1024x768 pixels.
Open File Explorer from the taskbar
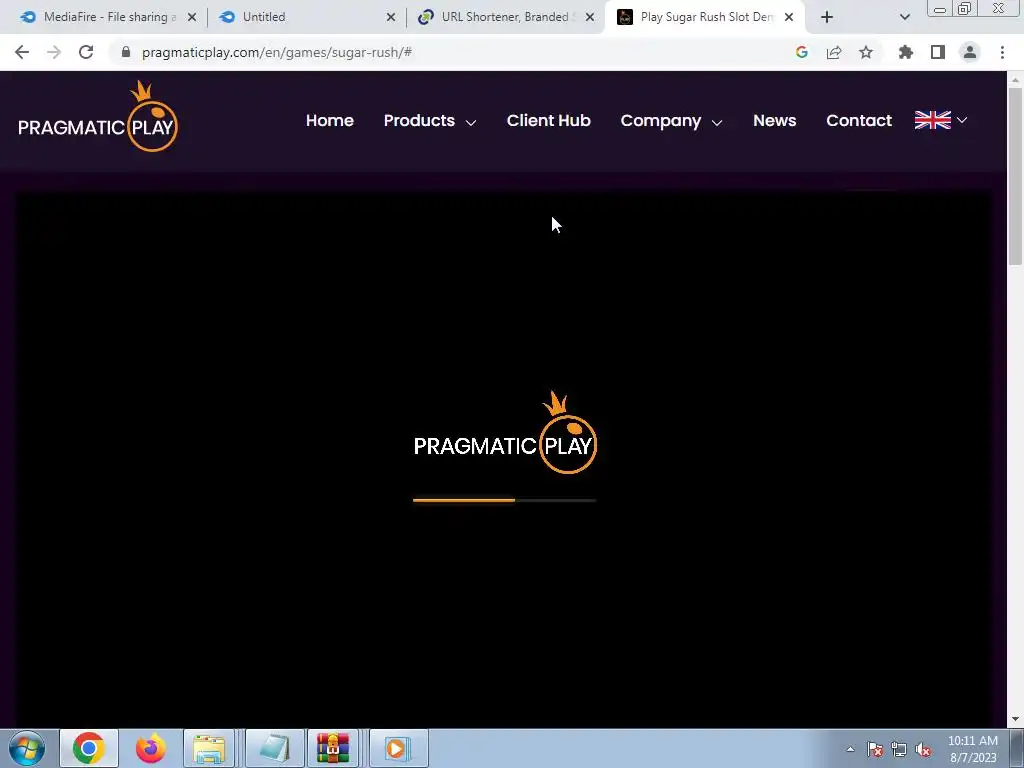click(209, 748)
